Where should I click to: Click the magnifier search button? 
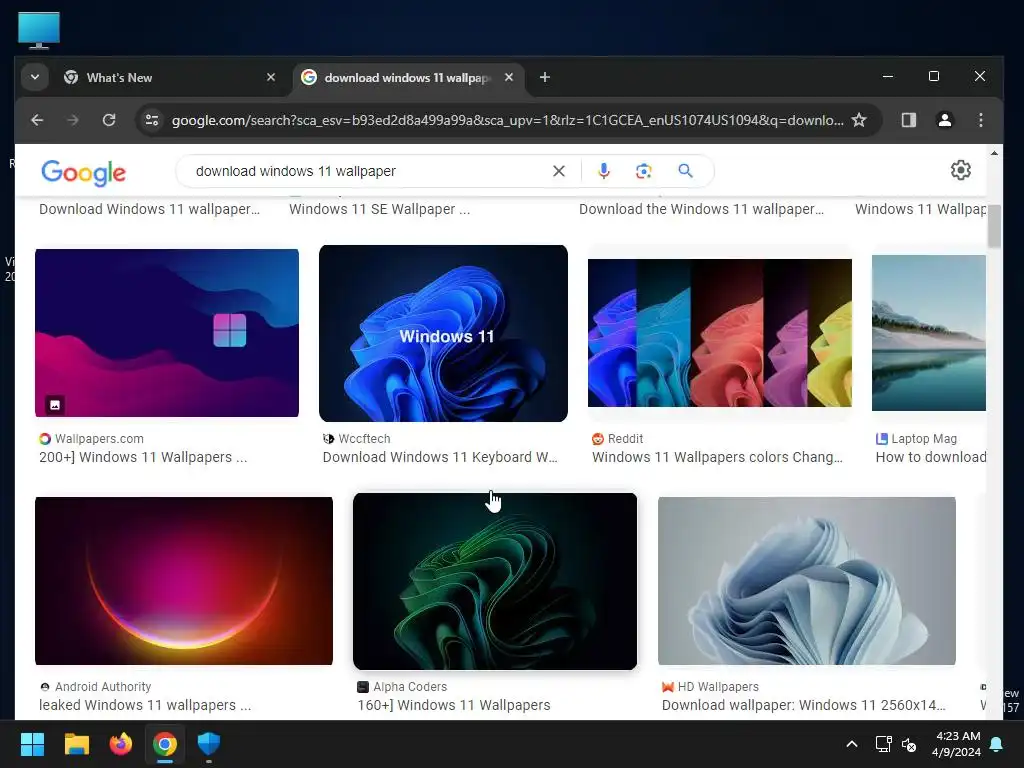tap(685, 171)
